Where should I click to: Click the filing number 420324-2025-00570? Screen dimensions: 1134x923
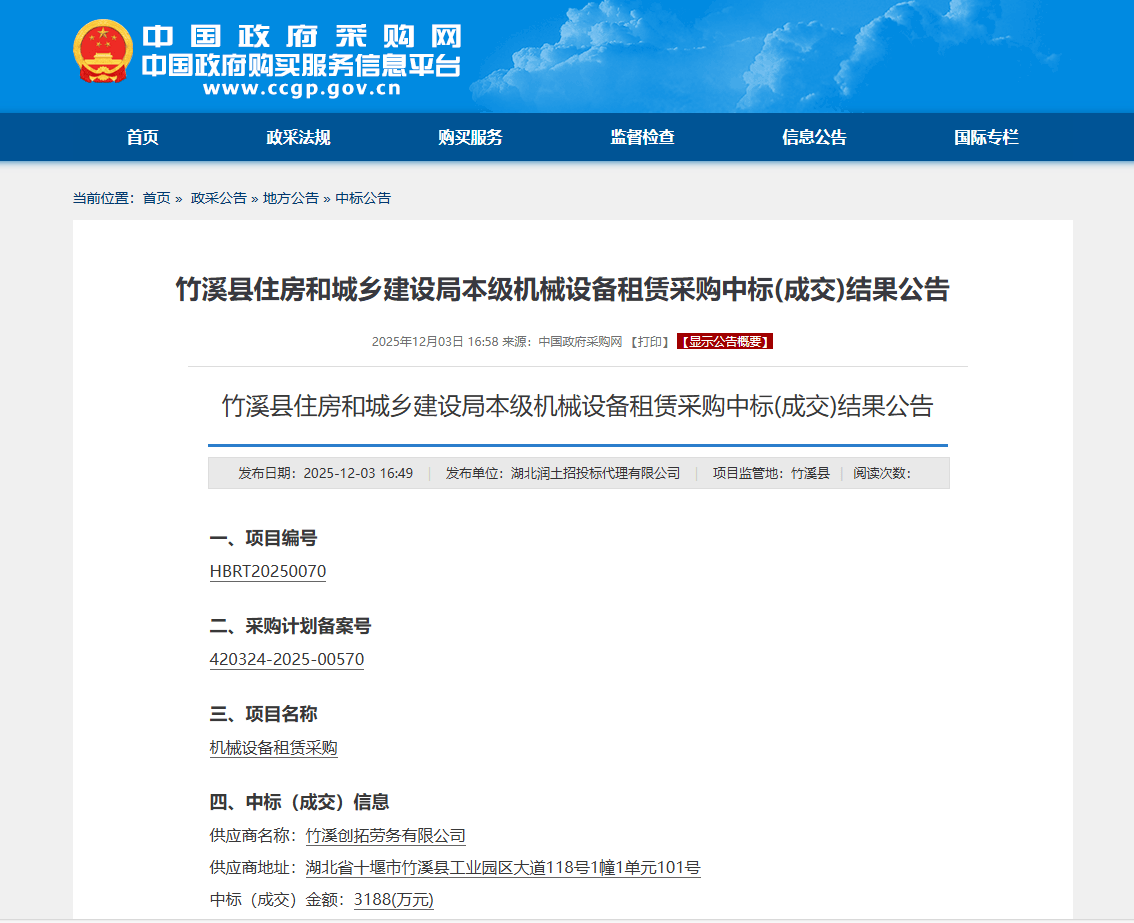tap(286, 660)
